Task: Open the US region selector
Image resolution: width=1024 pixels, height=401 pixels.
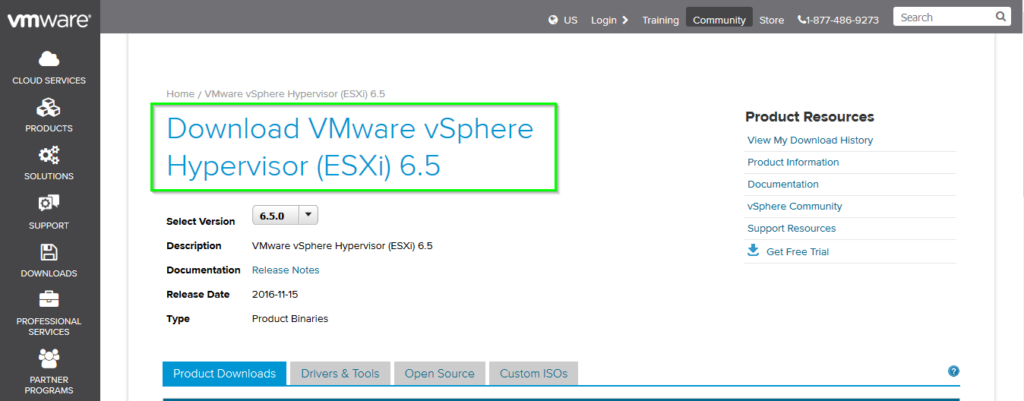Action: [564, 20]
